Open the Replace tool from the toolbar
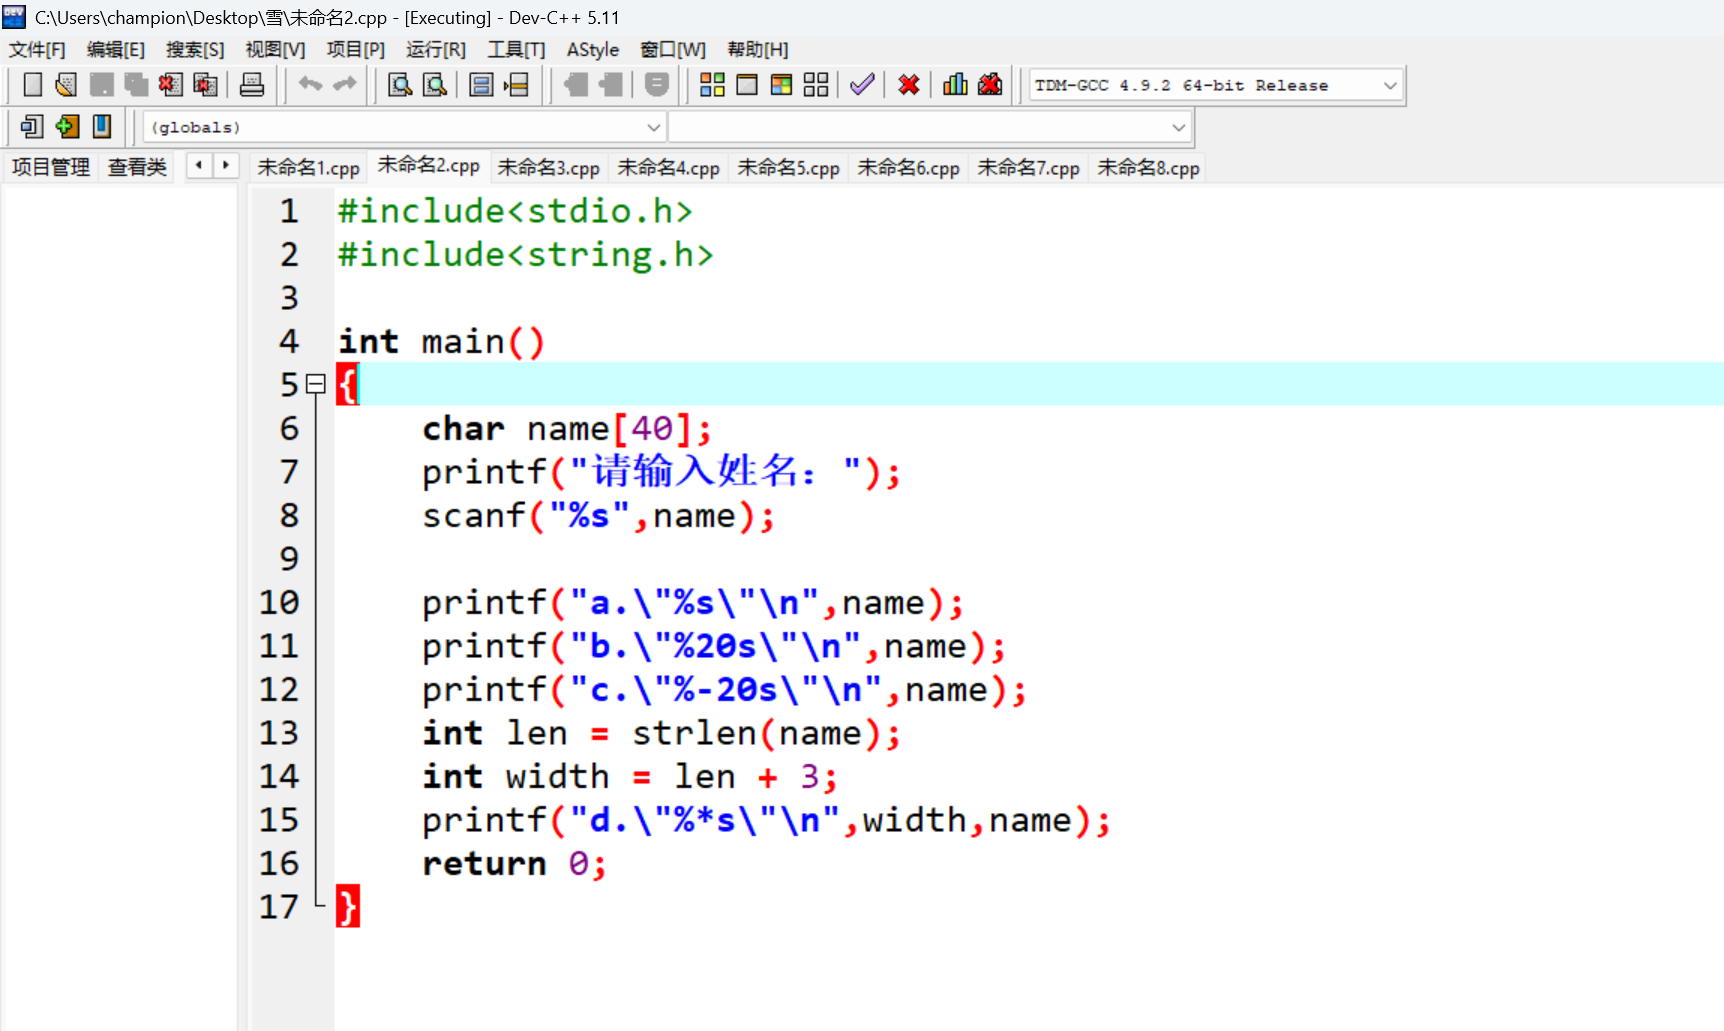The image size is (1724, 1031). click(435, 85)
